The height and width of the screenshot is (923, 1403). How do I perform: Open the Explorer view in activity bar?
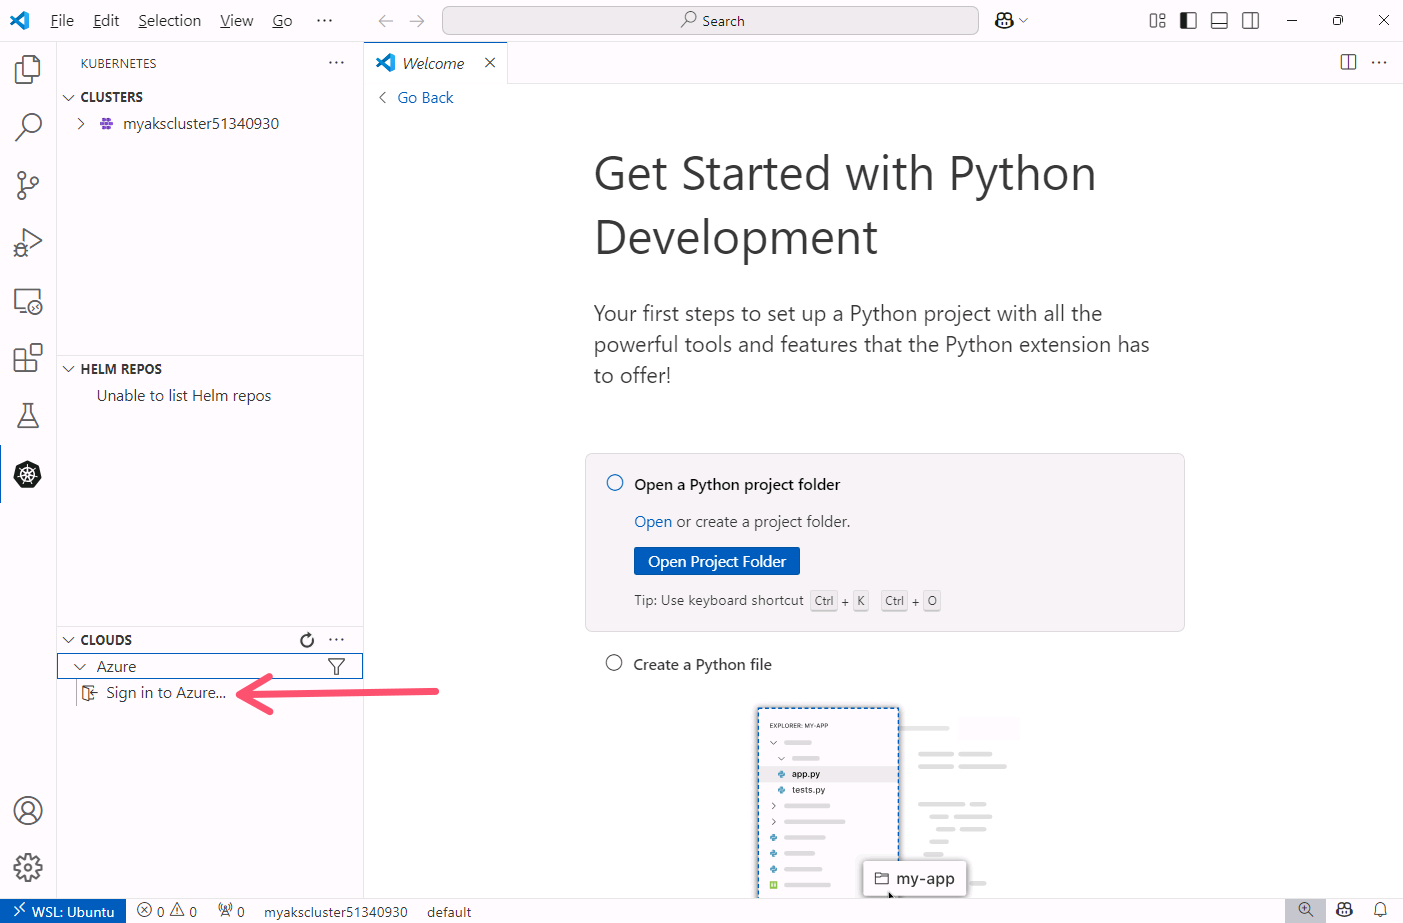point(28,69)
